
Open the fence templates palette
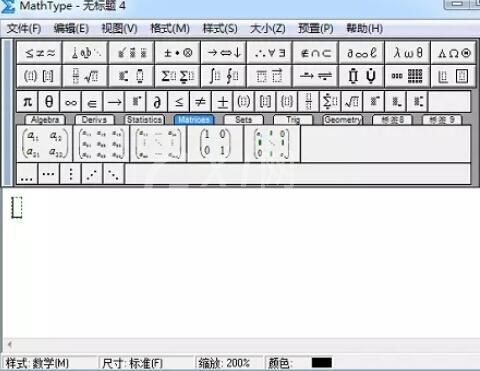click(39, 76)
